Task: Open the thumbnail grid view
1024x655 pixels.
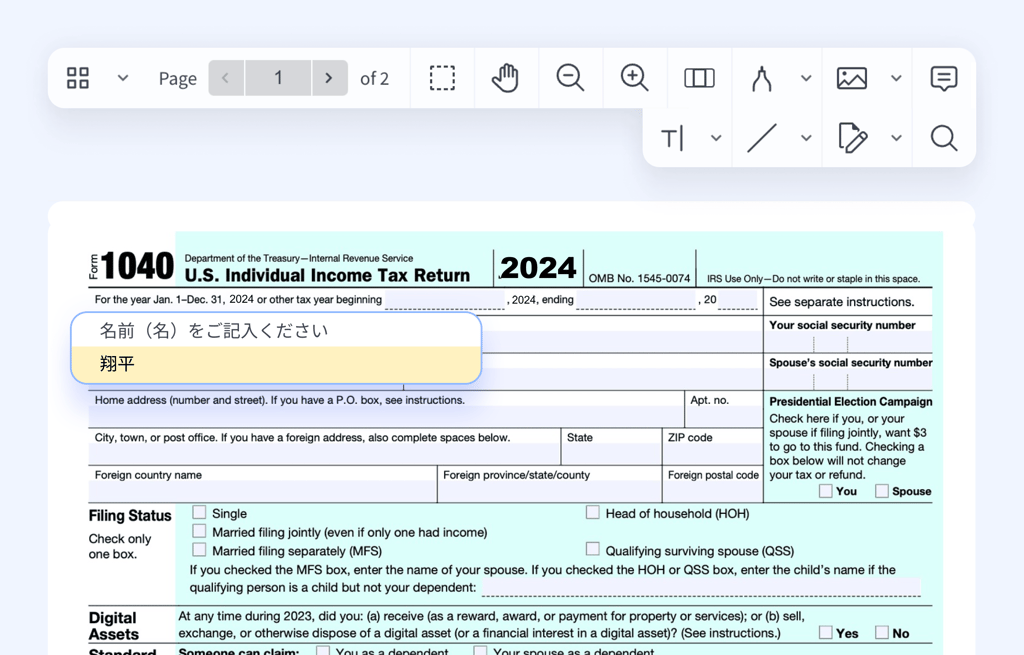Action: point(78,78)
